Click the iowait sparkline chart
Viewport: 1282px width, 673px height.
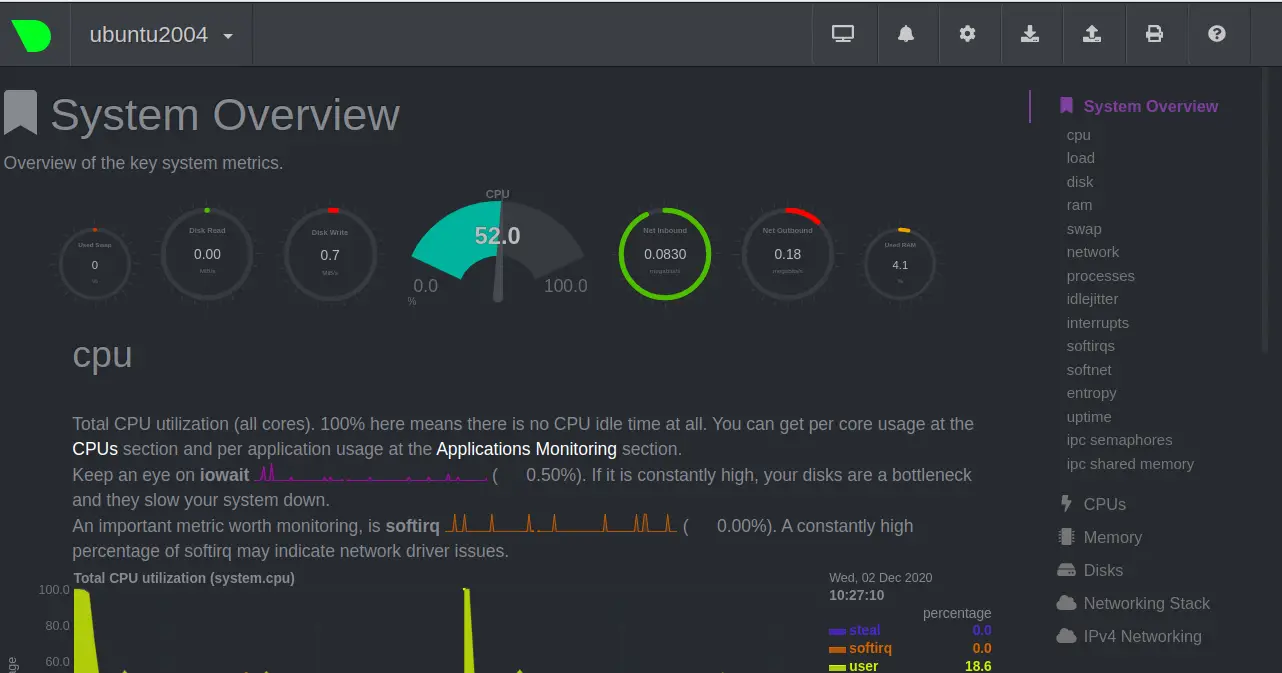tap(371, 474)
